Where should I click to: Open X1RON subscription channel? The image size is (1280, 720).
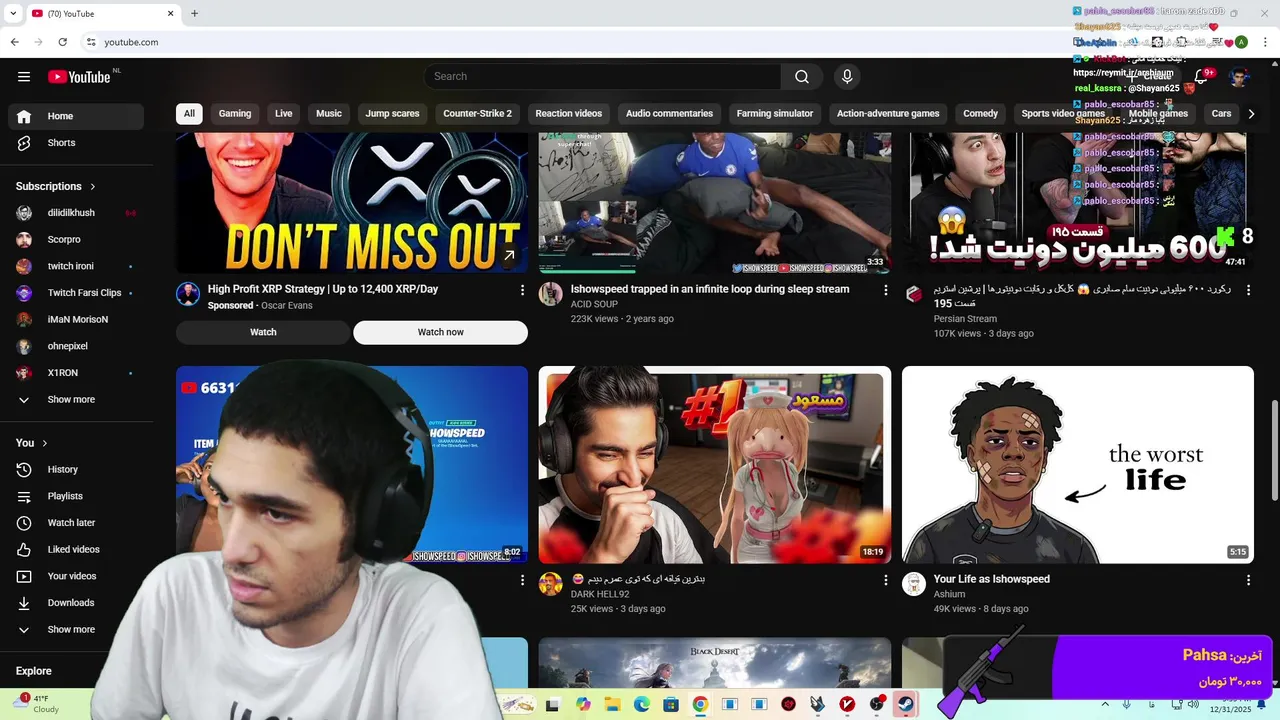point(76,373)
